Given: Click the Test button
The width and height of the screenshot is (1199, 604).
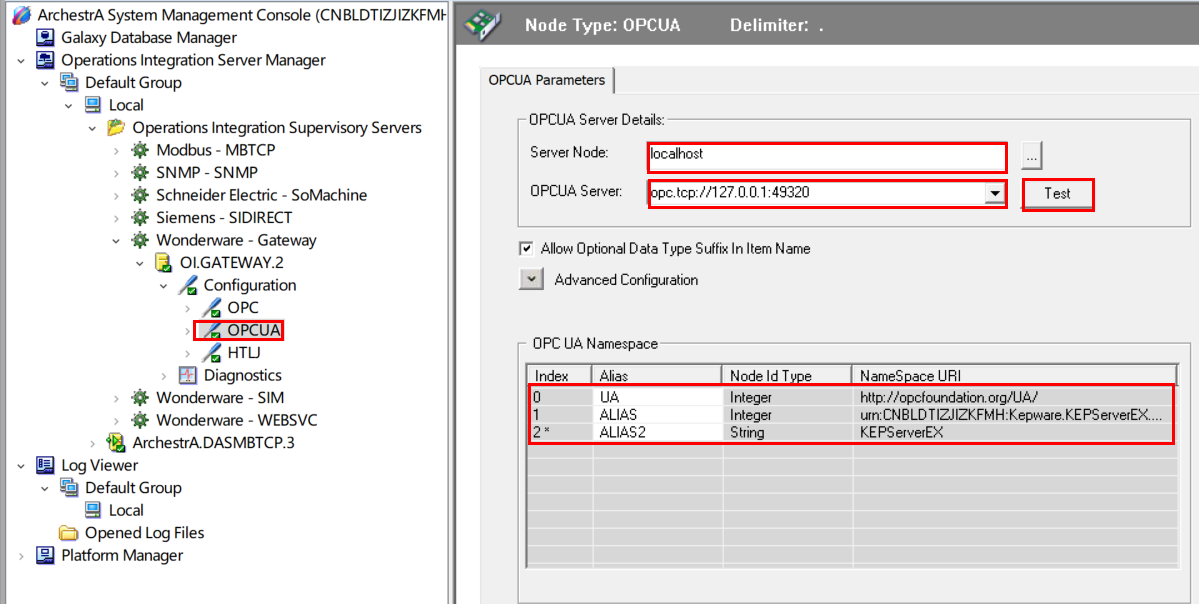Looking at the screenshot, I should 1058,194.
